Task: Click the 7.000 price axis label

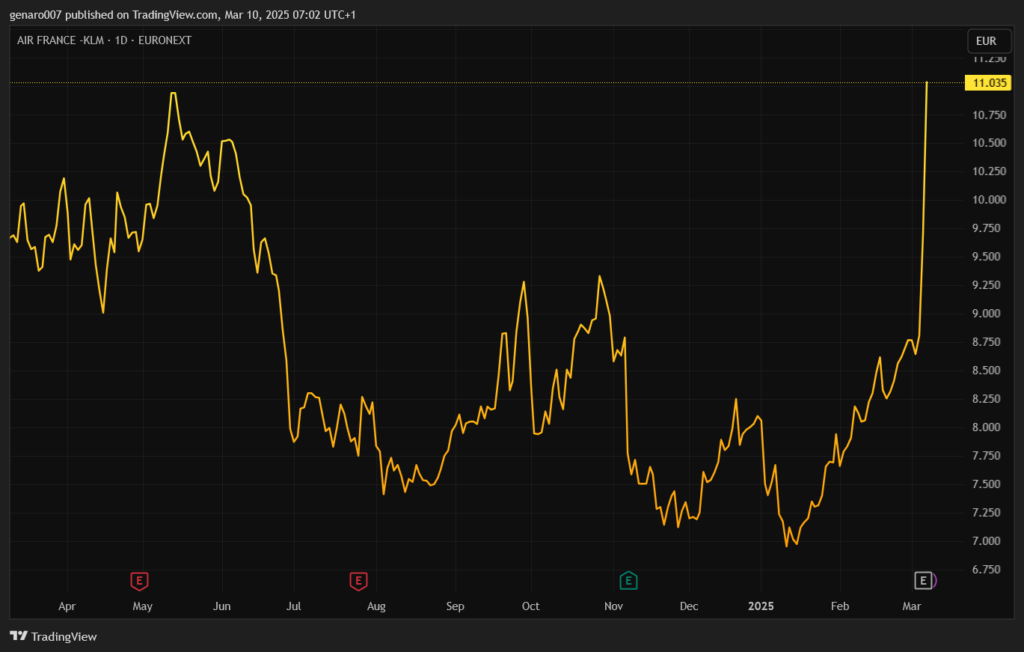Action: pos(987,541)
